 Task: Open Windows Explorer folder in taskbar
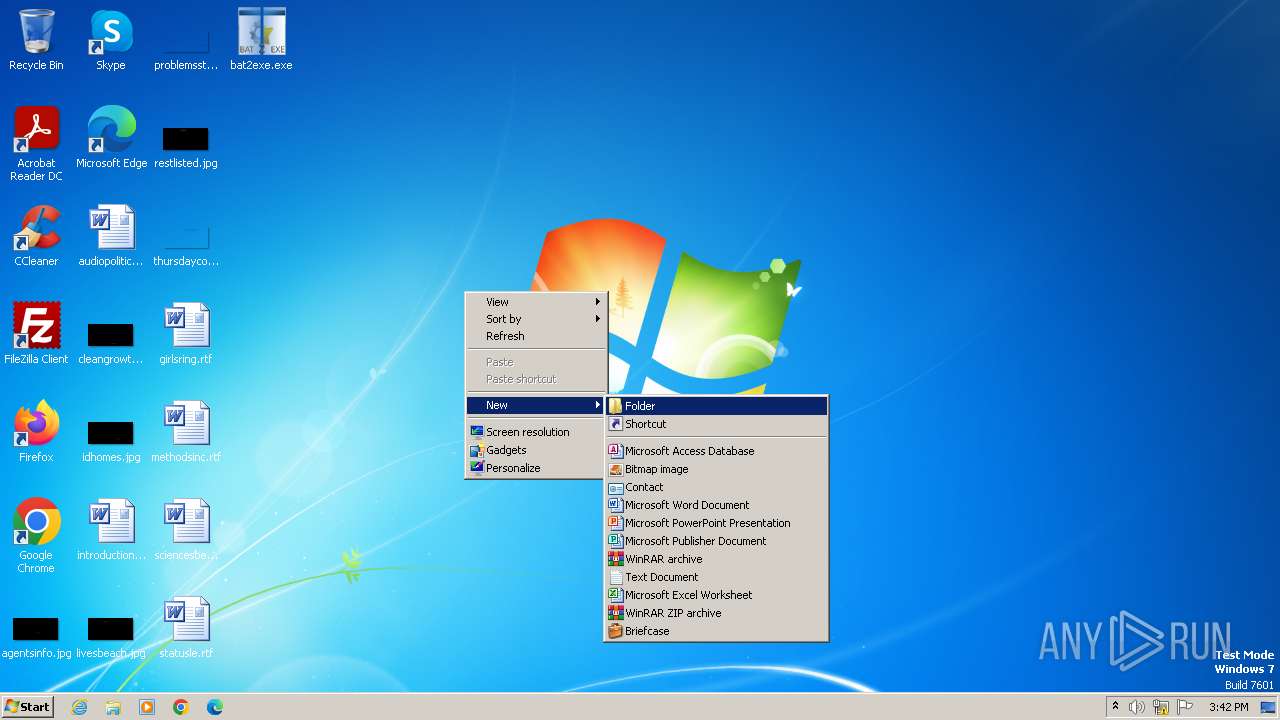click(x=113, y=707)
